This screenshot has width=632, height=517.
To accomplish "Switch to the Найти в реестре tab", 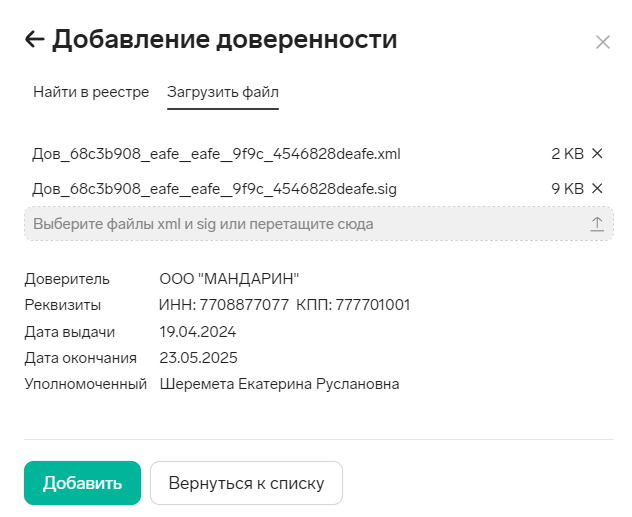I will point(91,92).
